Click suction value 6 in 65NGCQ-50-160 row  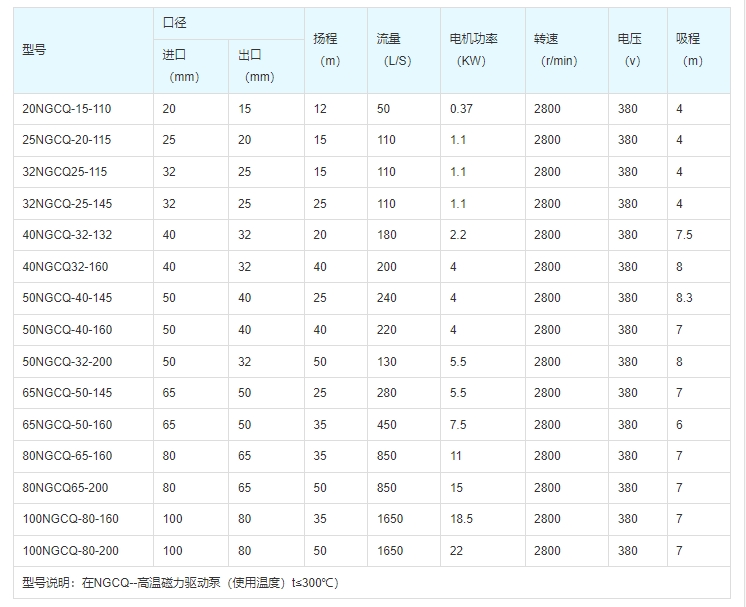tap(679, 424)
